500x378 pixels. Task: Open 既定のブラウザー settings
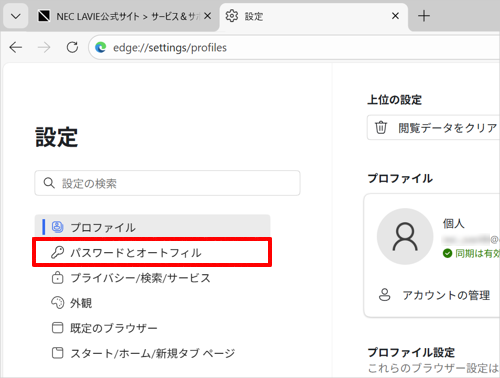152,328
